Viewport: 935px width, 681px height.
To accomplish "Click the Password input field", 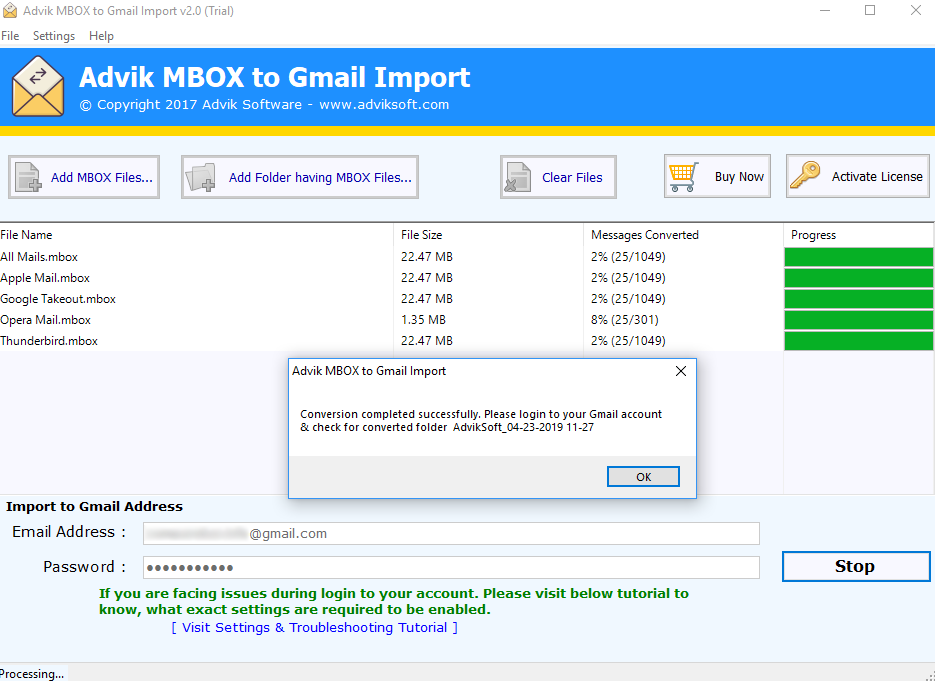I will (451, 567).
